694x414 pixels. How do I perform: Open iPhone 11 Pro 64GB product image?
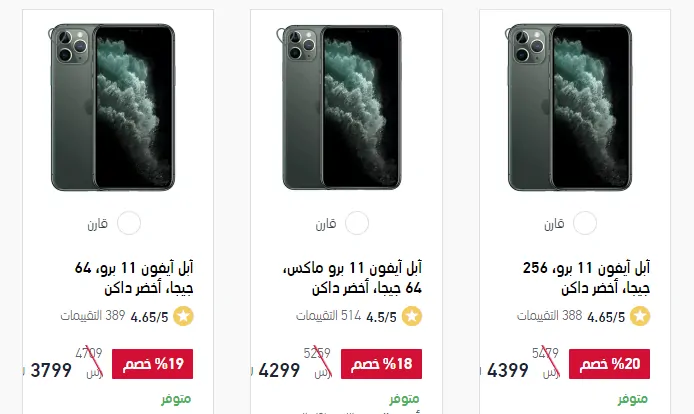tap(112, 108)
